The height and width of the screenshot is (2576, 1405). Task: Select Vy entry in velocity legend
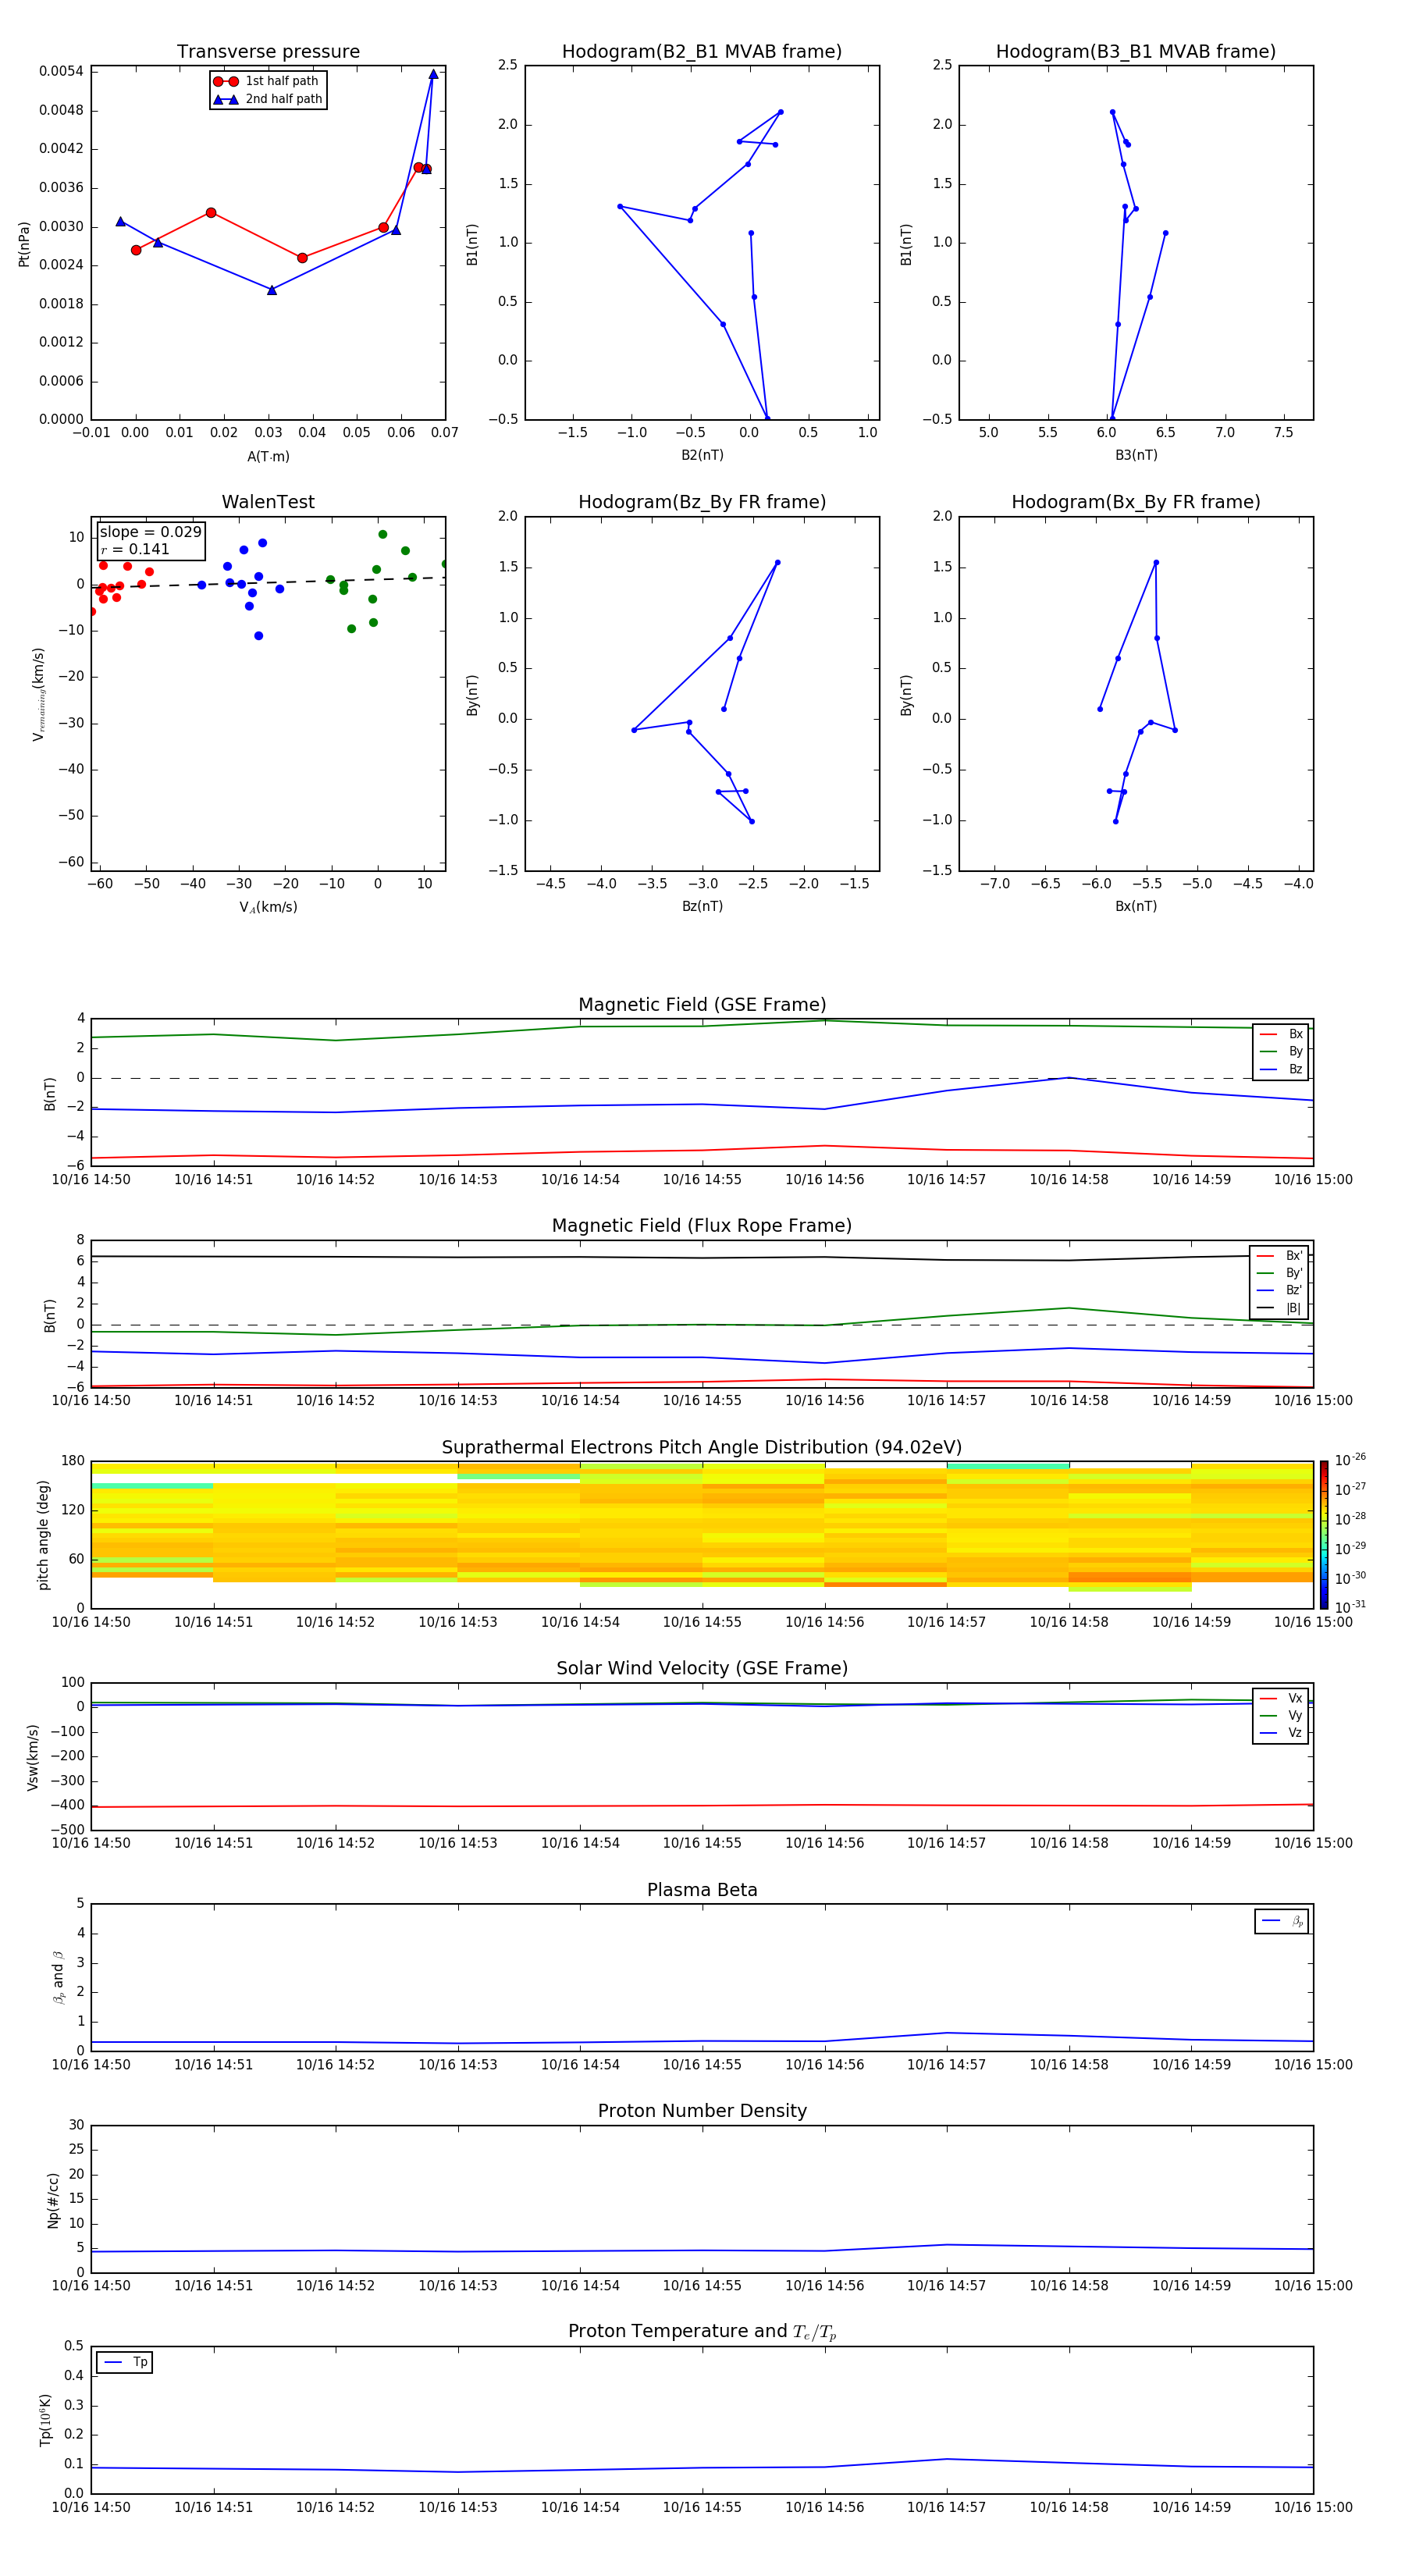coord(1281,1715)
